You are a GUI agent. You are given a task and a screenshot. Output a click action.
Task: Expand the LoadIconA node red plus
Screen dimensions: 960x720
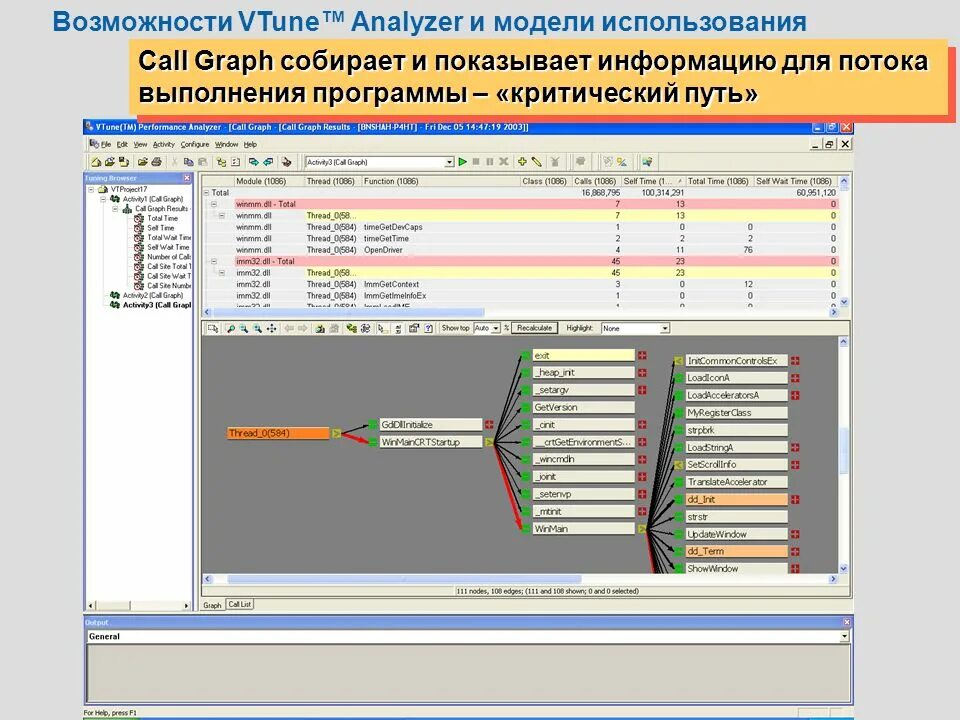pyautogui.click(x=795, y=378)
